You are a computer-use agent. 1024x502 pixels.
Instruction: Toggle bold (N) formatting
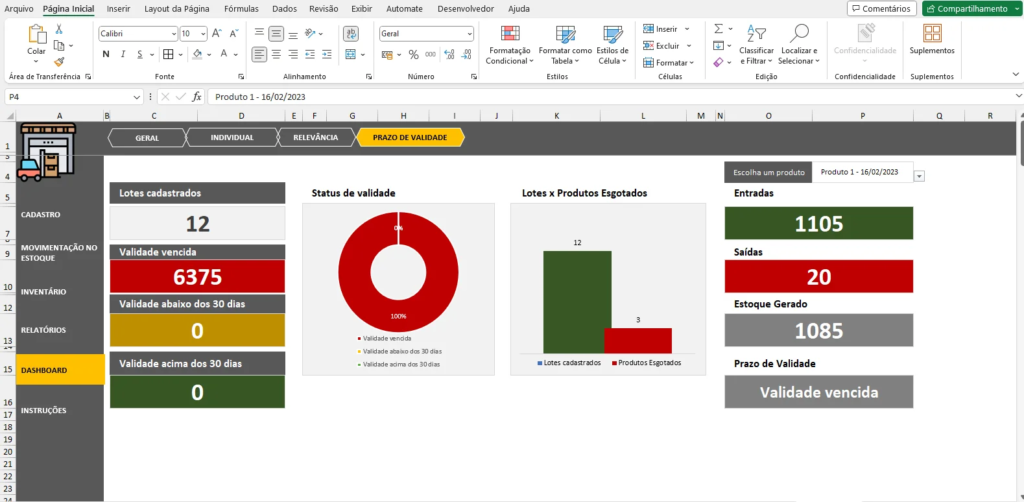[x=105, y=54]
